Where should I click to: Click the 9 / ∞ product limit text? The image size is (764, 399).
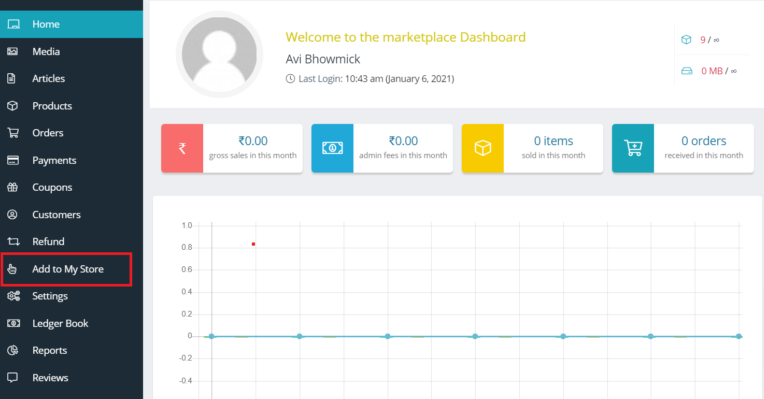coord(709,40)
